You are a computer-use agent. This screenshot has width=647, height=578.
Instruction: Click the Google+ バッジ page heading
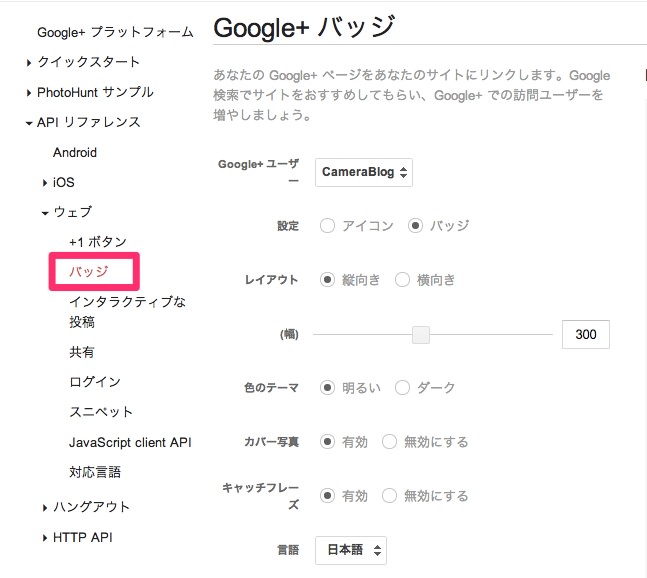tap(305, 27)
